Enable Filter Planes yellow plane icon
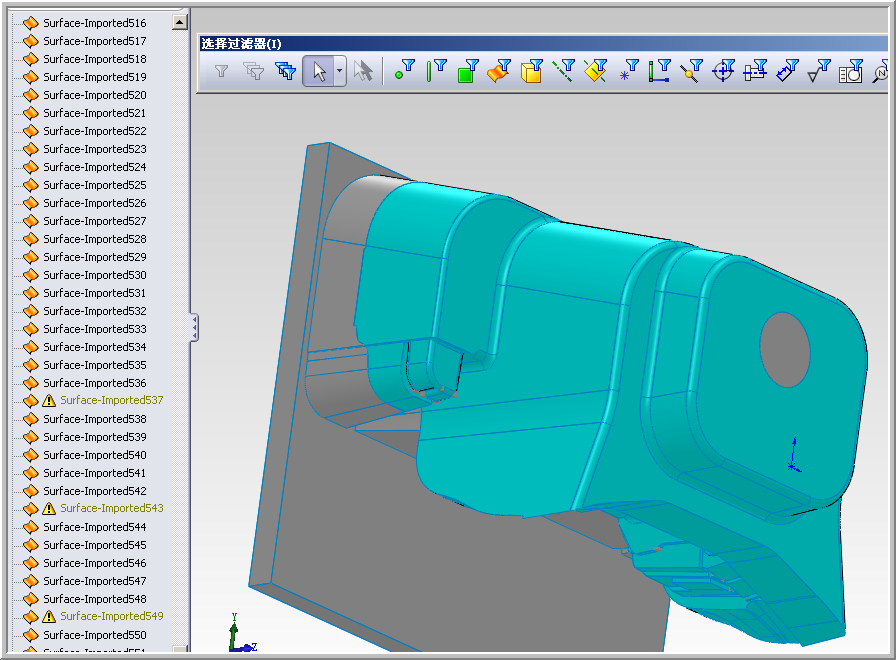Viewport: 896px width, 660px height. coord(595,71)
